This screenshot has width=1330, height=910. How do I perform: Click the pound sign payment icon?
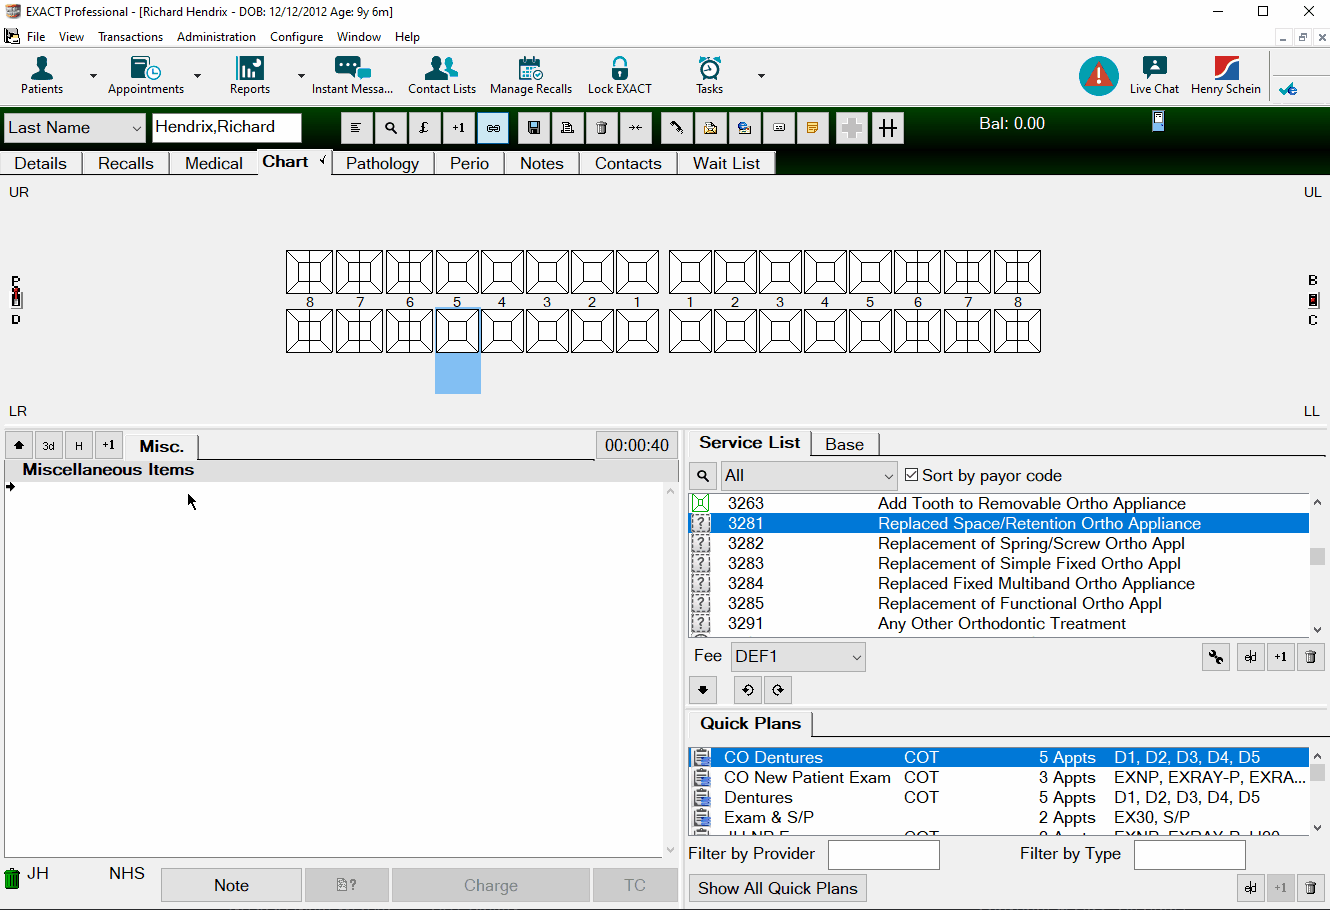424,128
